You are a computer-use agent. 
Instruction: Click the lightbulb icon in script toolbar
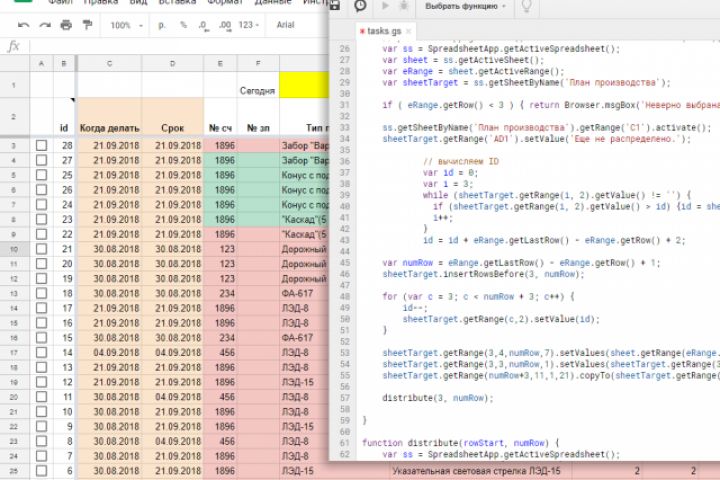point(526,6)
